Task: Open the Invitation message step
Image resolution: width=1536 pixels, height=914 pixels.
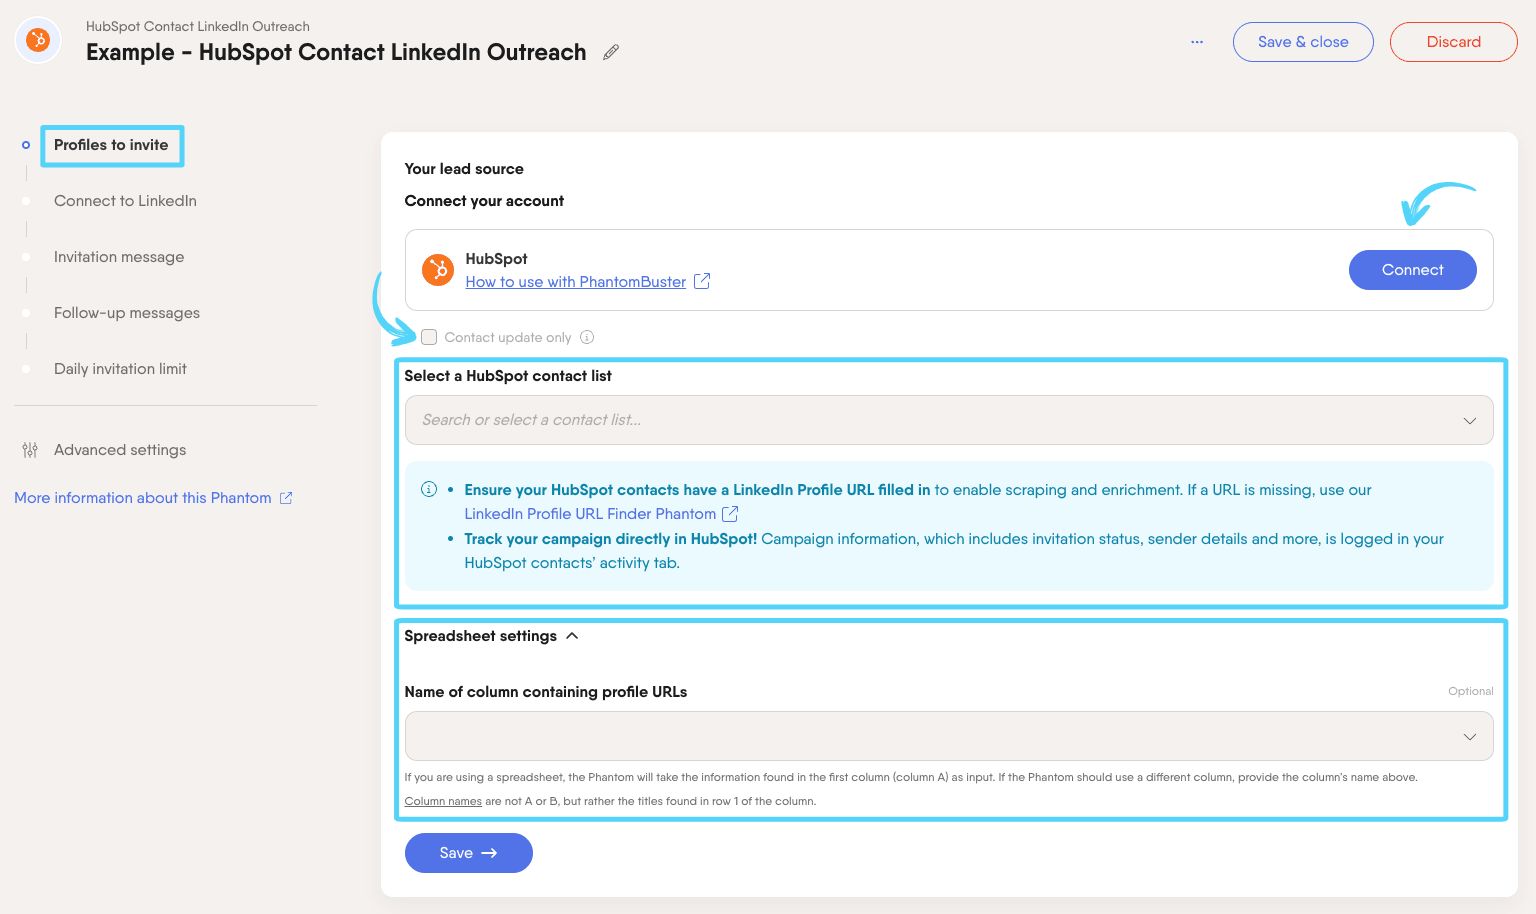Action: [119, 257]
